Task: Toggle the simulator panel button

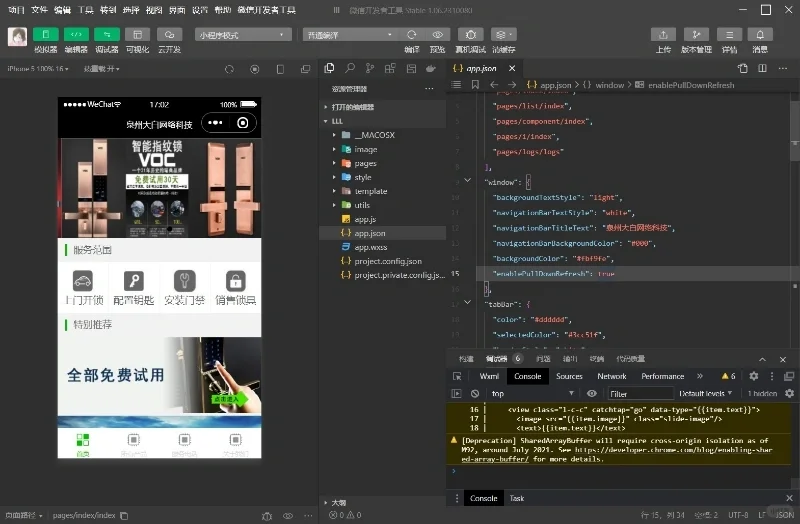Action: [x=45, y=34]
